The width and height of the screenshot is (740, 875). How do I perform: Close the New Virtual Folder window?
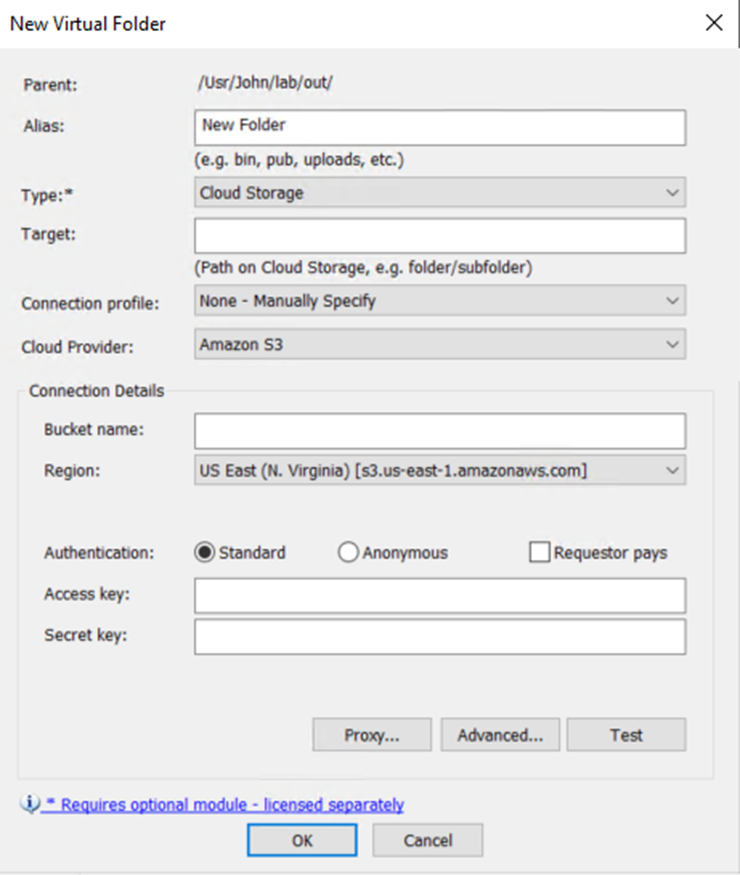point(714,22)
